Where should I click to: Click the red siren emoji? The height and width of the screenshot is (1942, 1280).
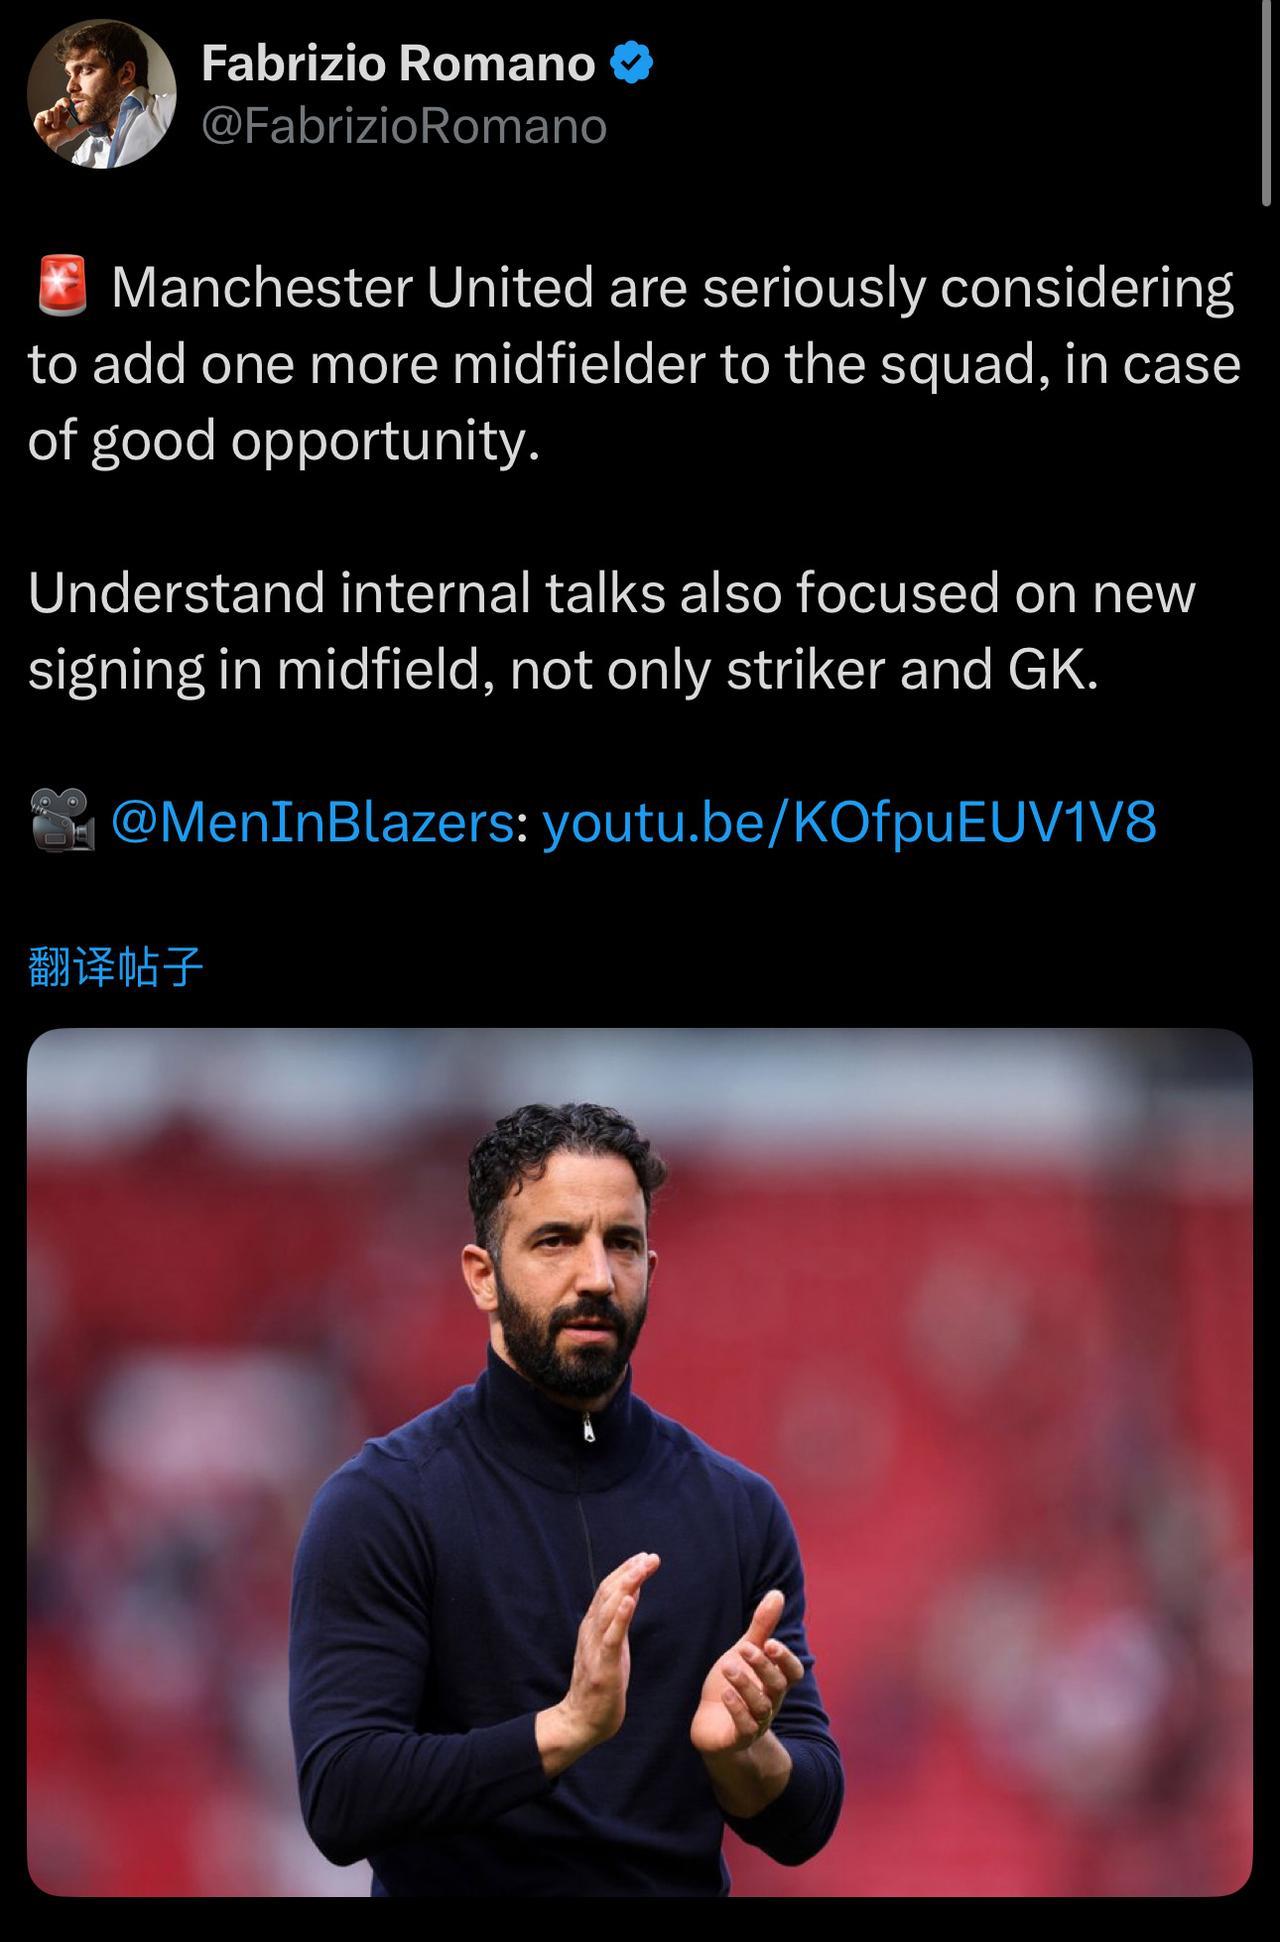point(62,287)
